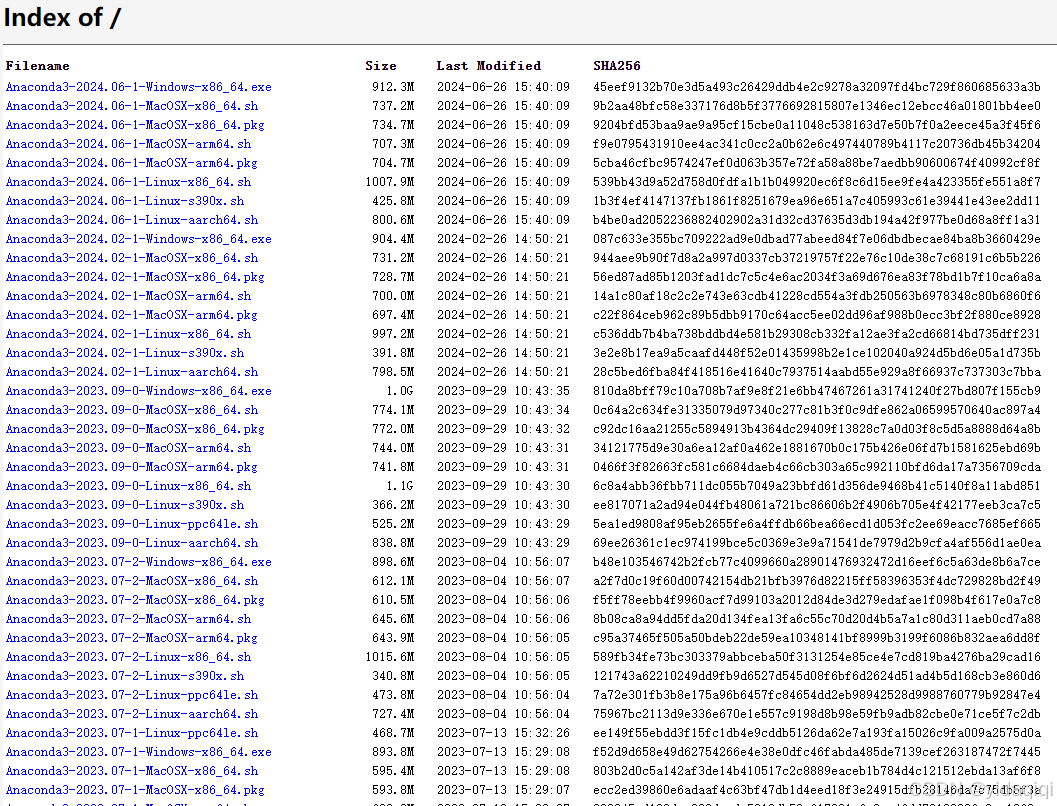The width and height of the screenshot is (1057, 806).
Task: Click Anaconda3-2023.07-1-Windows-x86_64.exe link
Action: [x=138, y=751]
